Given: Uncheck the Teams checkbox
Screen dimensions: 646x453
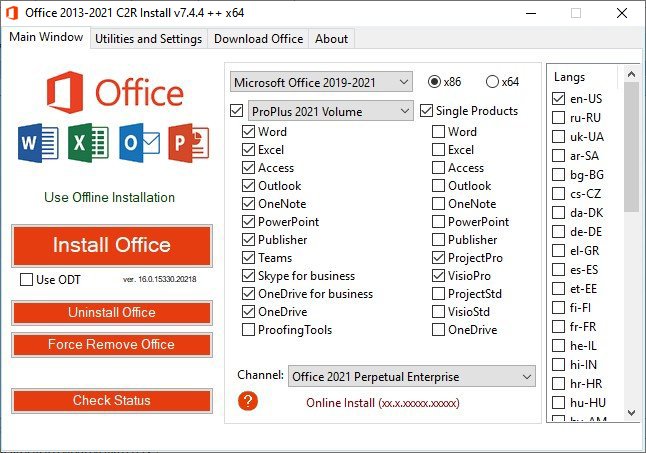Looking at the screenshot, I should point(248,257).
